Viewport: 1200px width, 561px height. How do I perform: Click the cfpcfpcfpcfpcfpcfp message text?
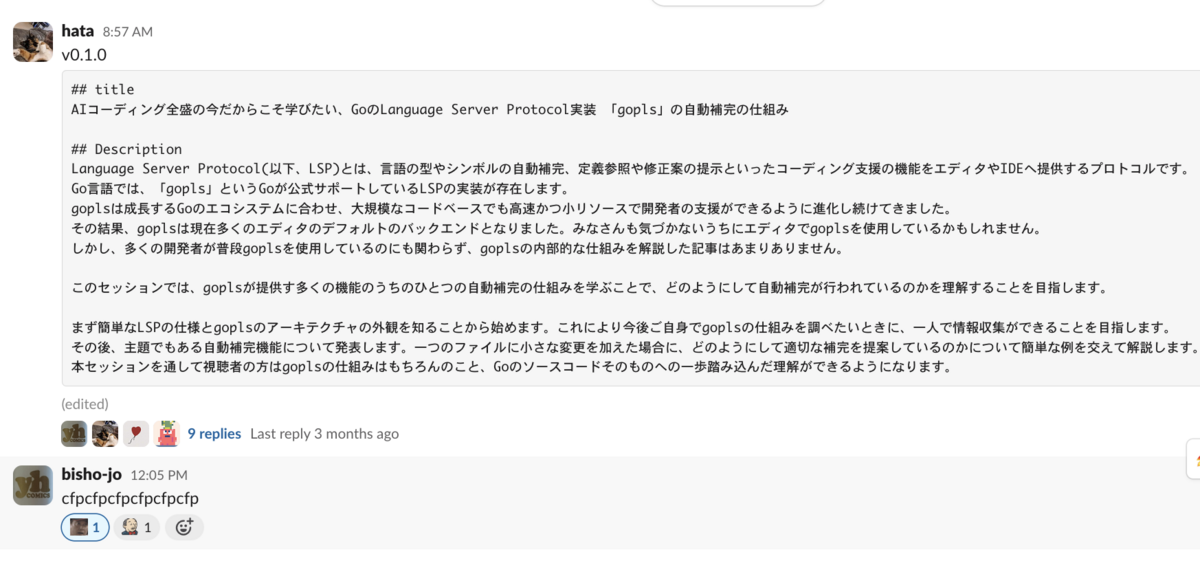(x=130, y=498)
